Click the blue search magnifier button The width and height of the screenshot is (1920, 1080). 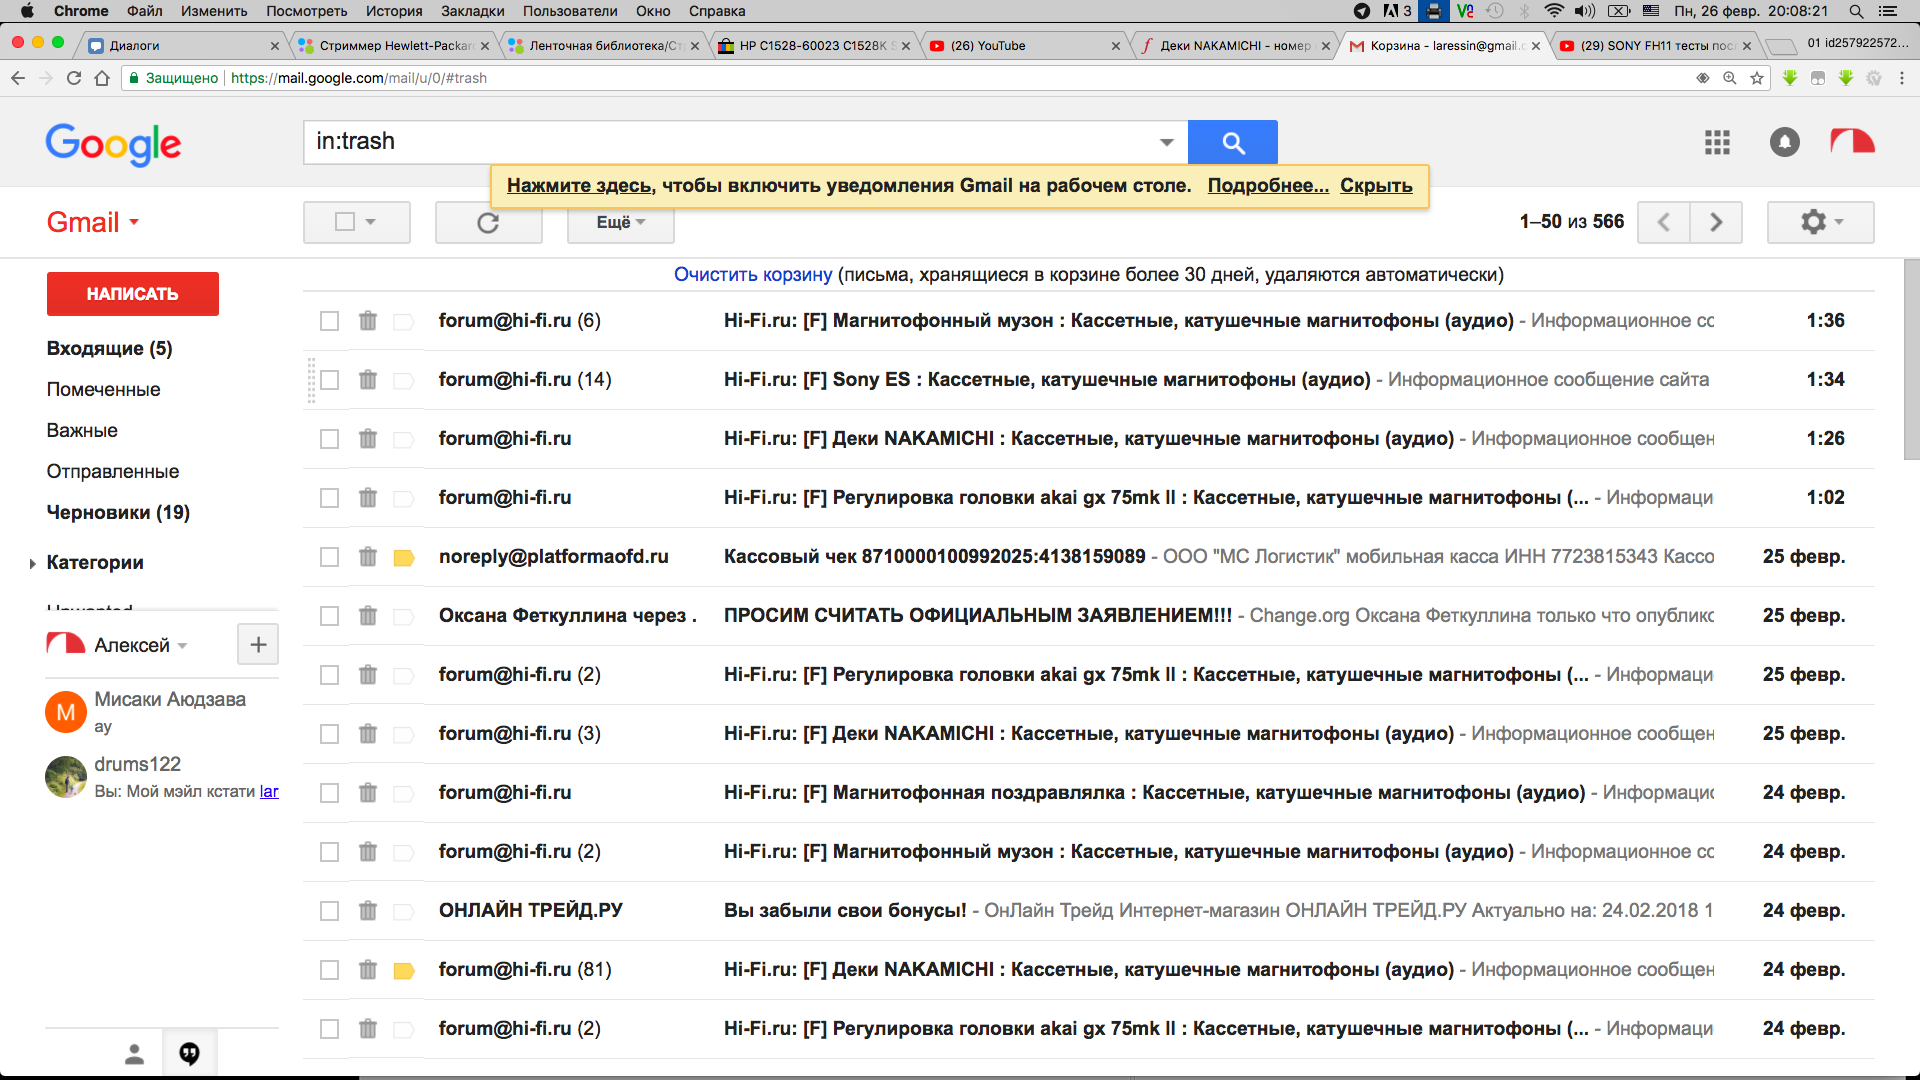pyautogui.click(x=1232, y=143)
